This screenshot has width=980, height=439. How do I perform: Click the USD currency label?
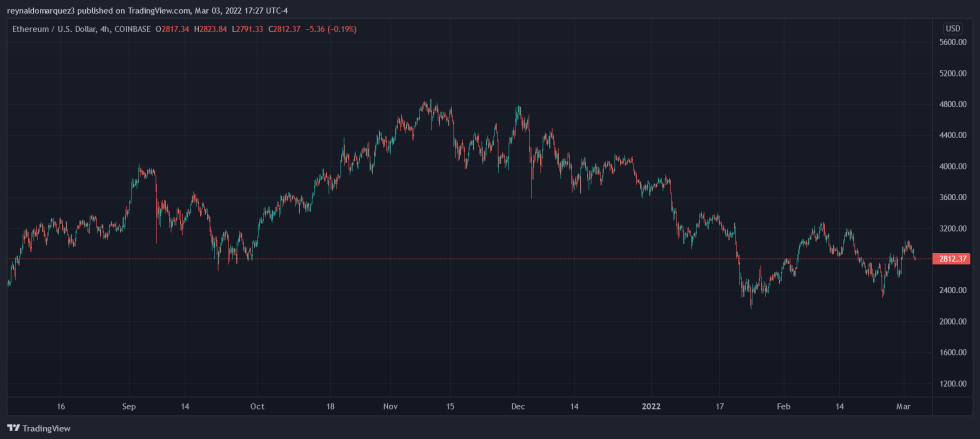pos(953,29)
